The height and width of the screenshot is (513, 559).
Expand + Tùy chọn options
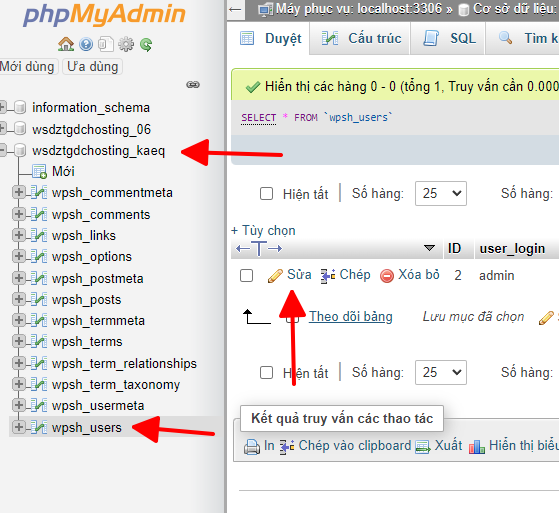coord(263,231)
